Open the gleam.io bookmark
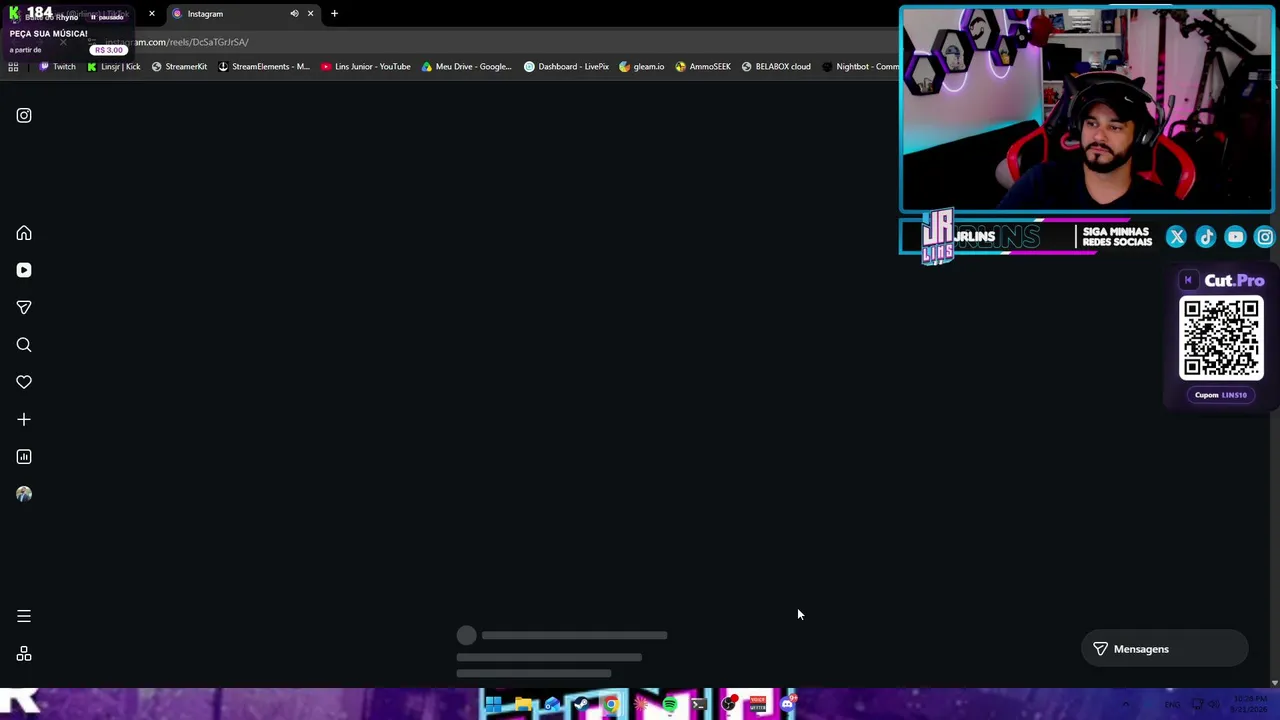Screen dimensions: 1280x720 642,67
